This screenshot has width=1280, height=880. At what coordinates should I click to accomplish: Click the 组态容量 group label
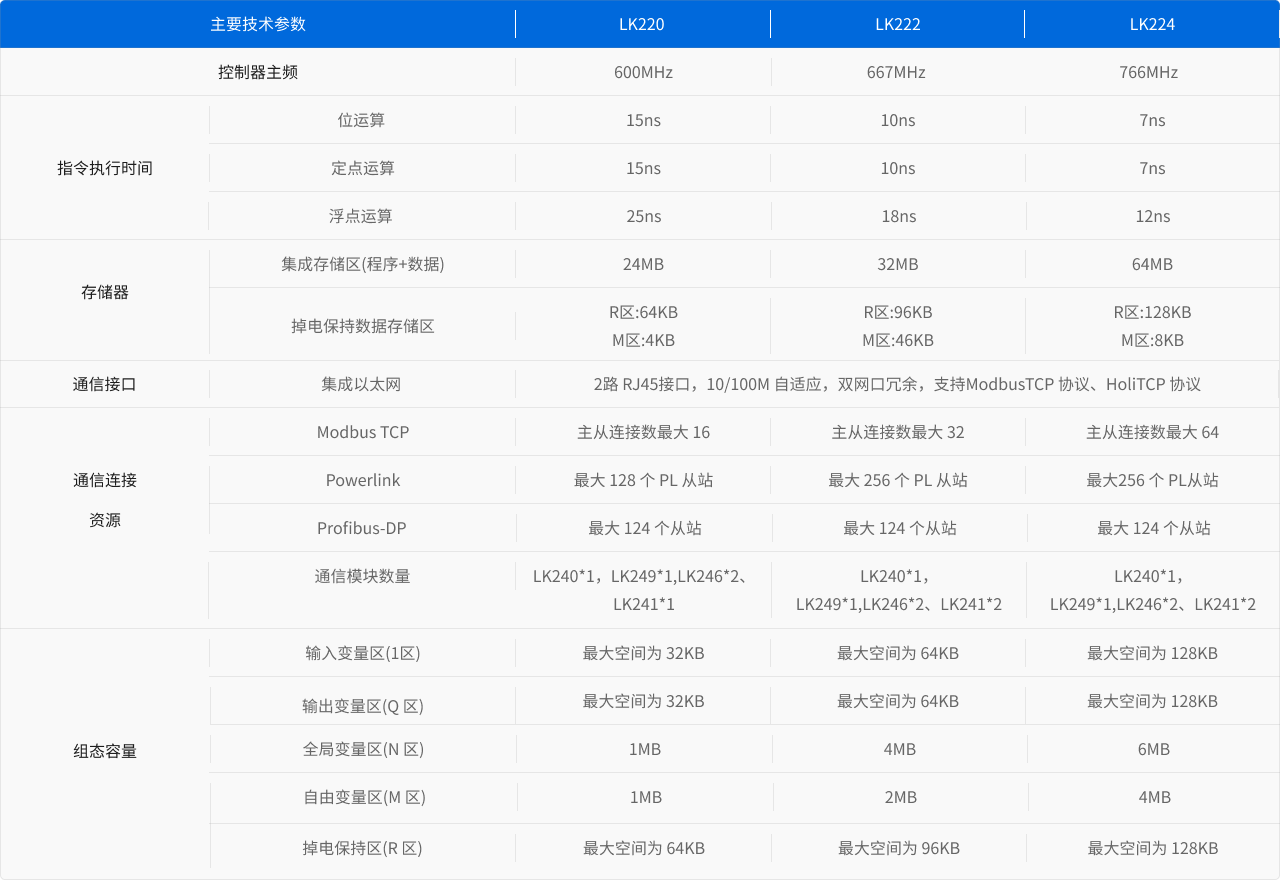pos(105,751)
